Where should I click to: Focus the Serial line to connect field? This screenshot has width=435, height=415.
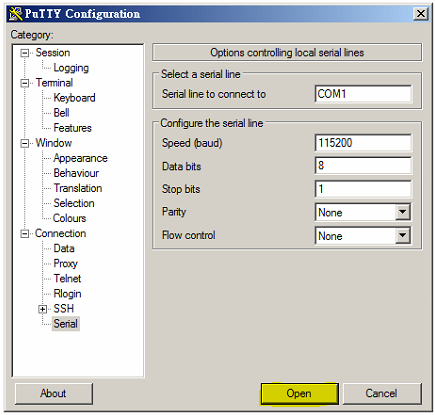(x=363, y=94)
